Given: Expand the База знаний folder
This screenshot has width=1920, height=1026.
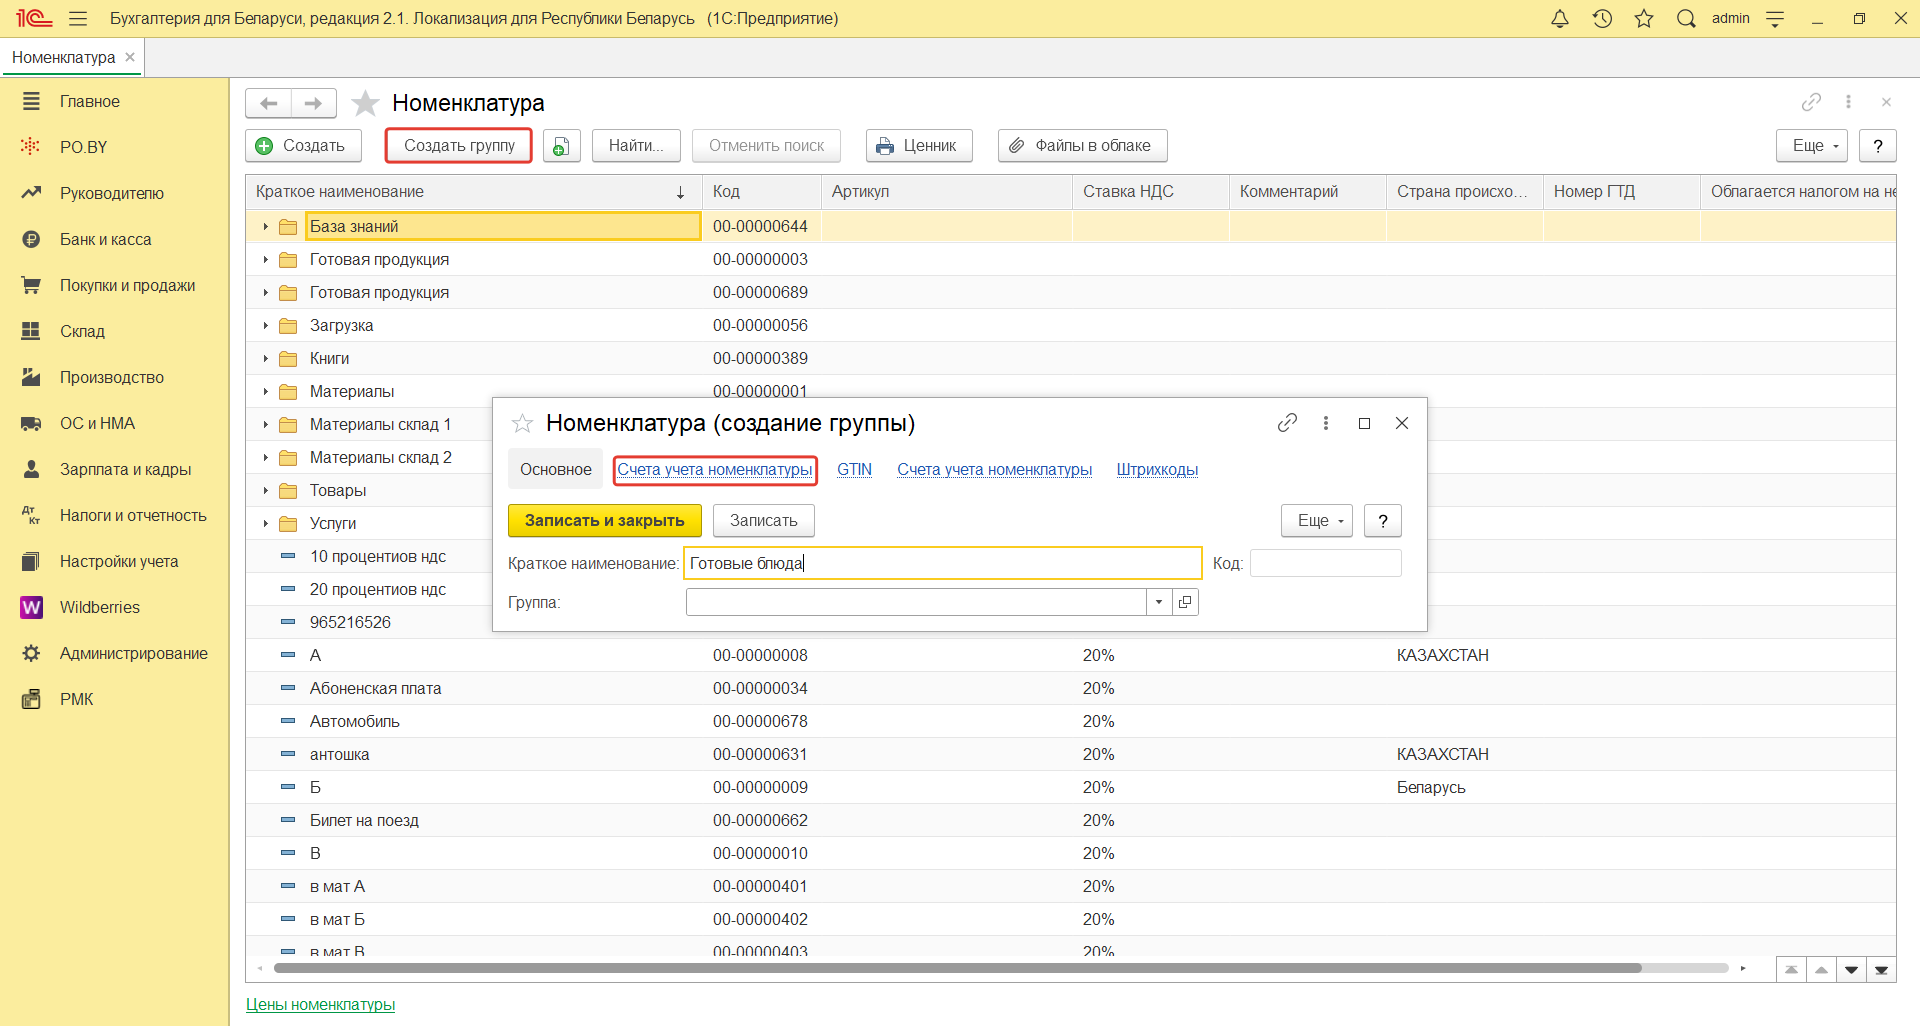Looking at the screenshot, I should coord(265,227).
